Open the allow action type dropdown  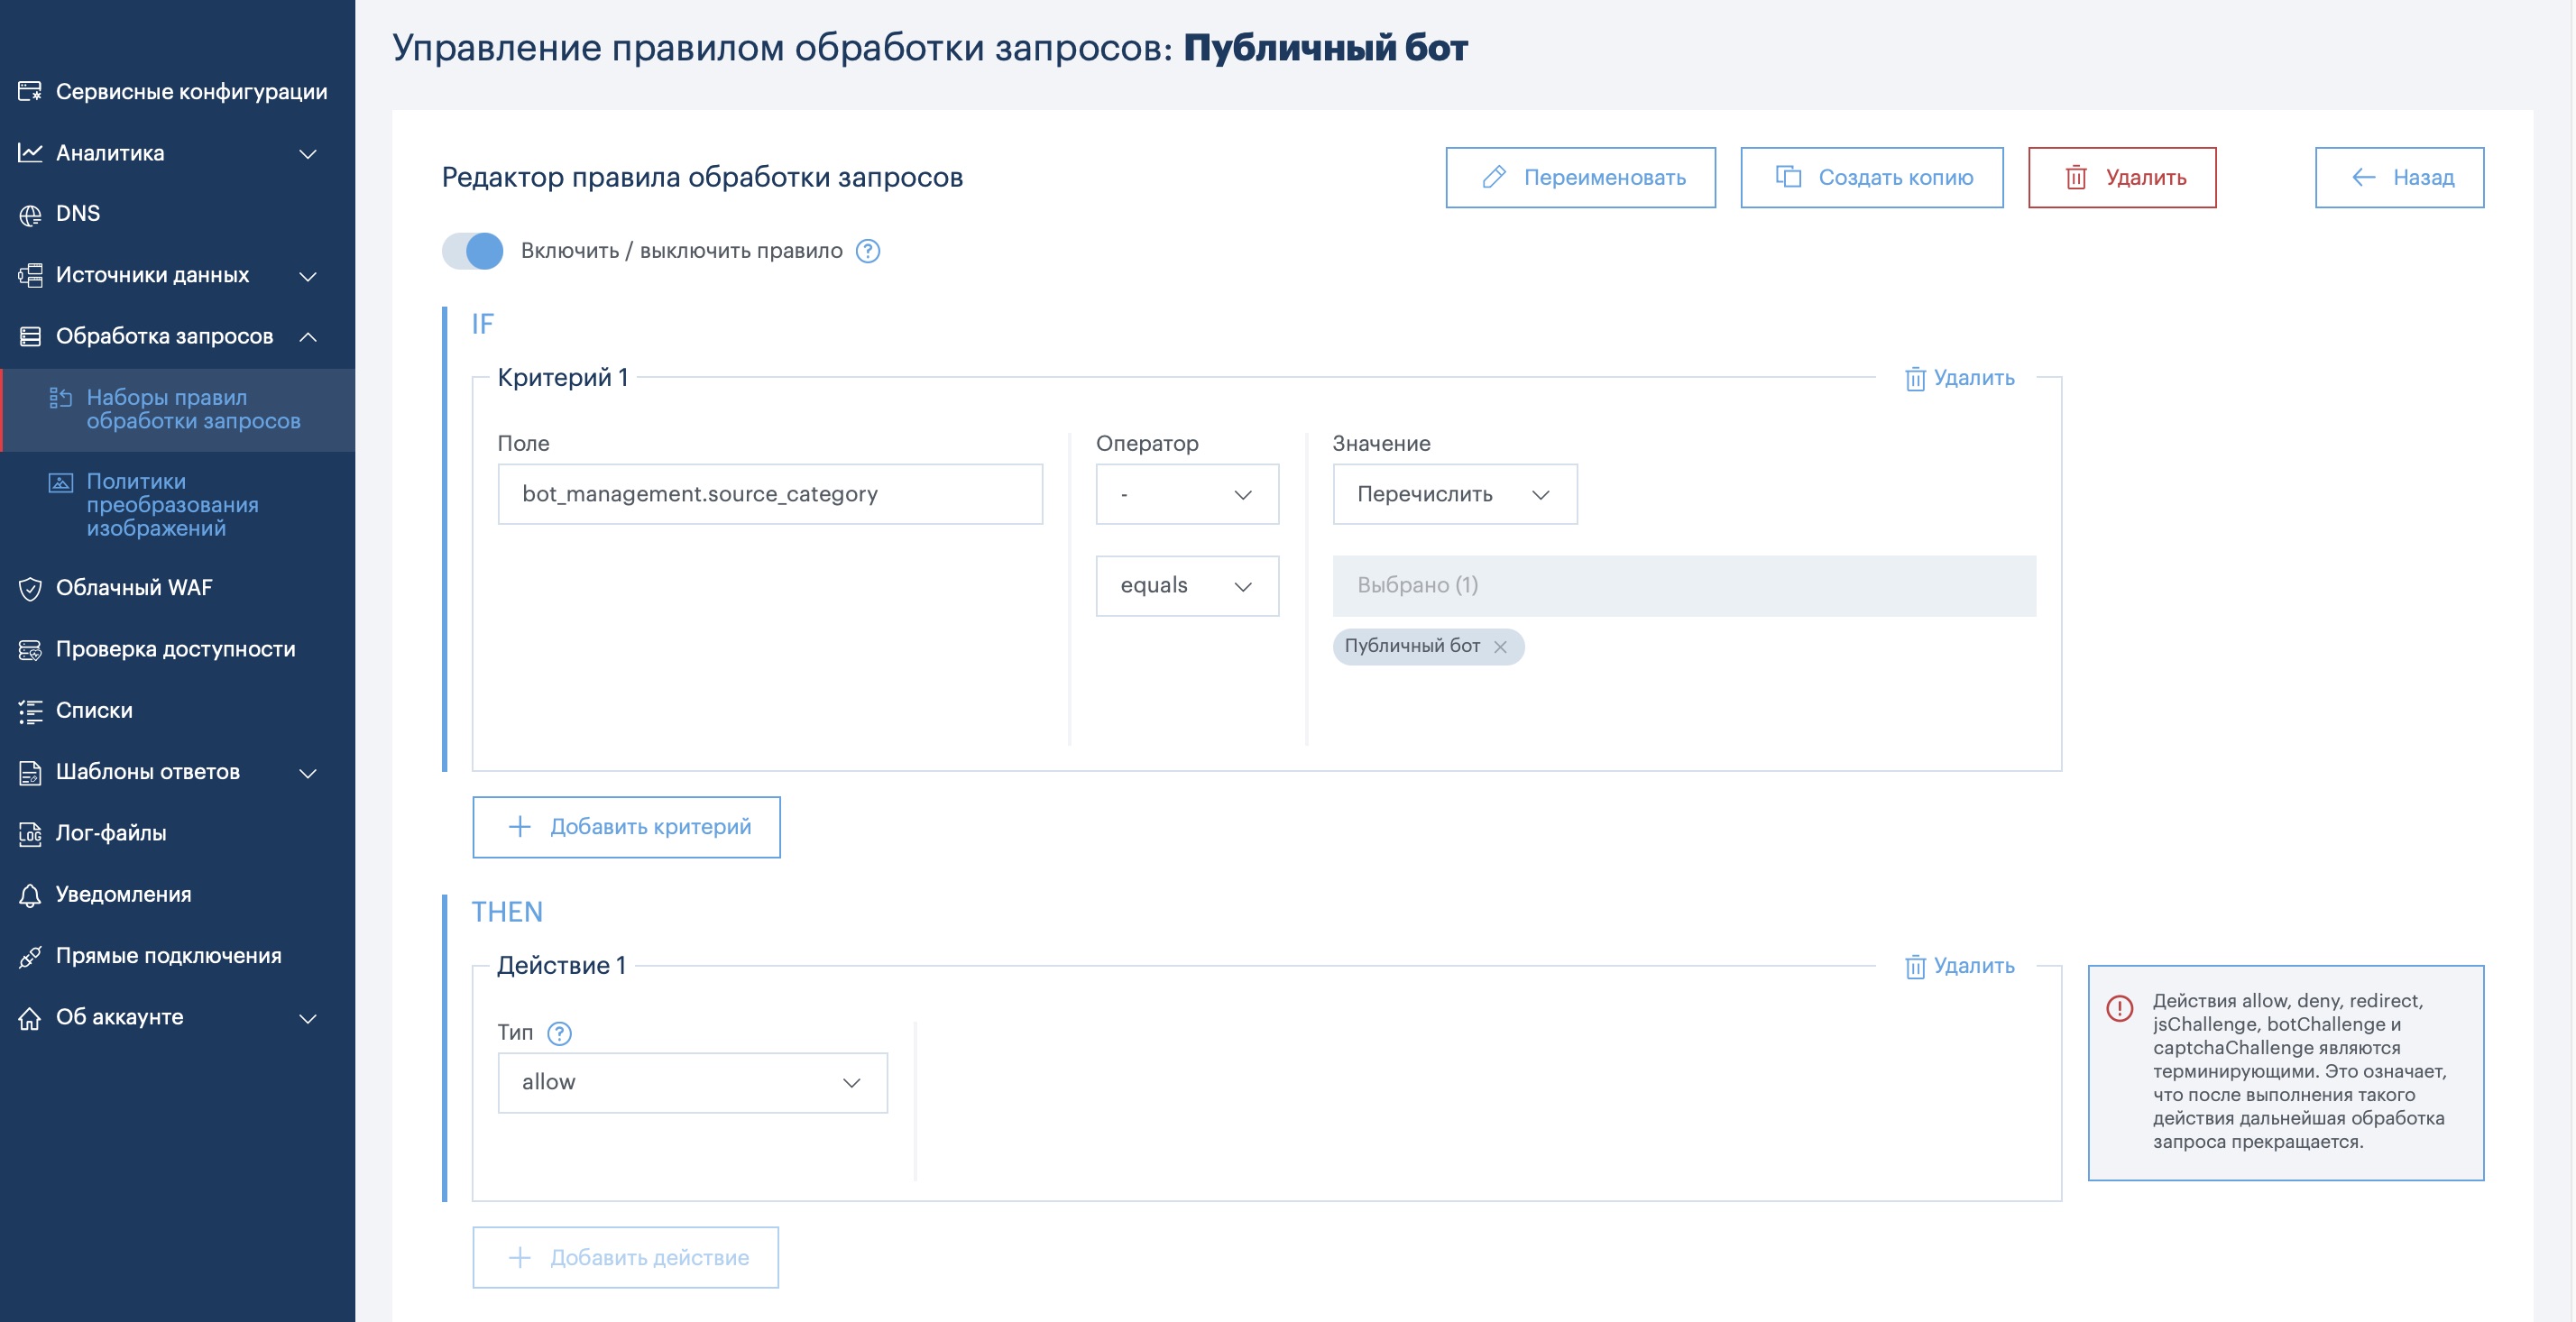[x=692, y=1082]
